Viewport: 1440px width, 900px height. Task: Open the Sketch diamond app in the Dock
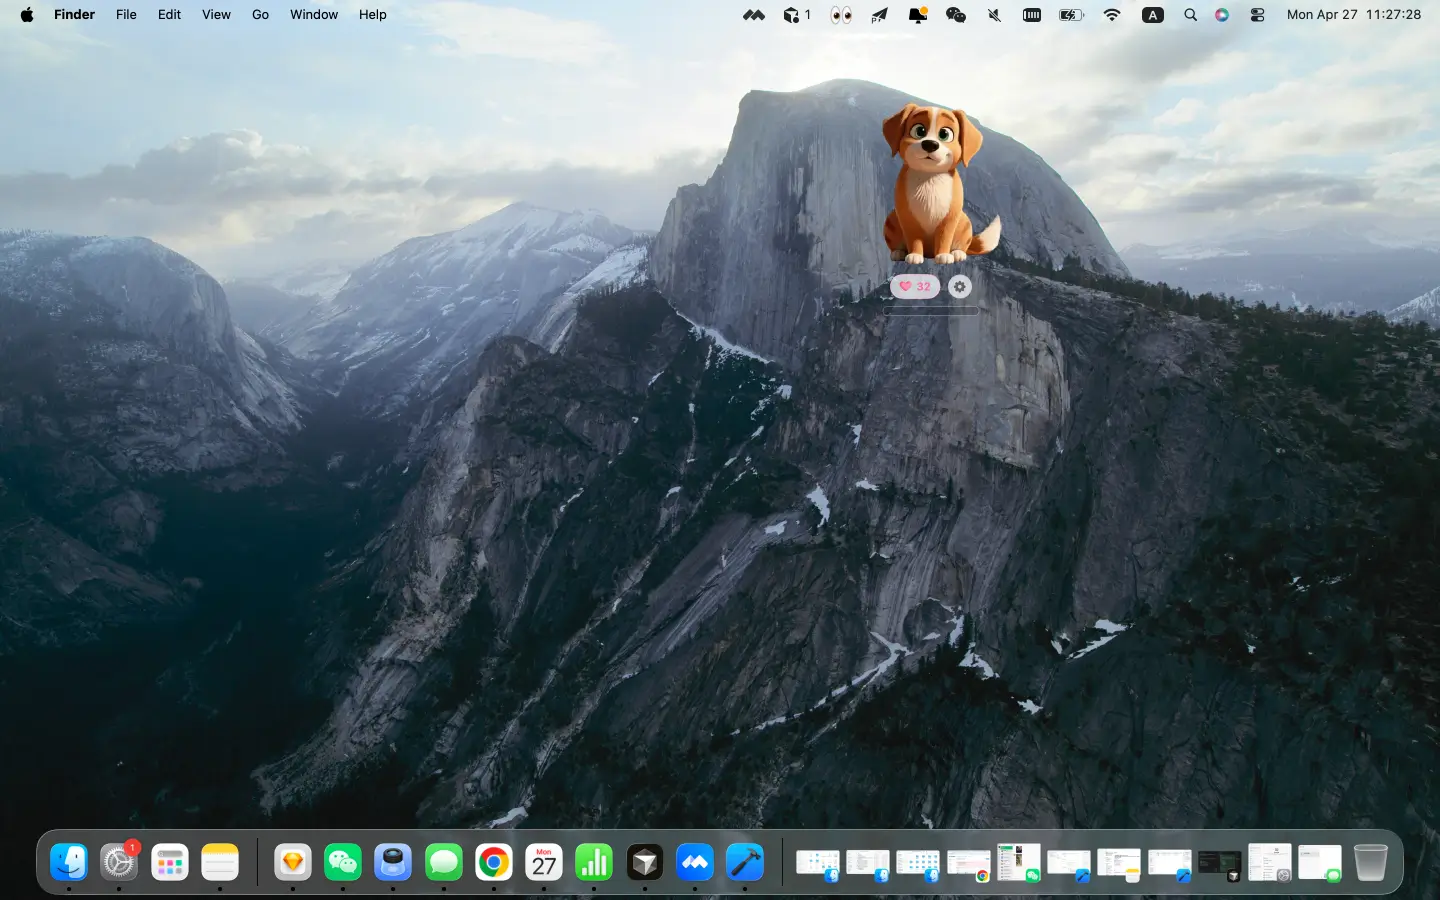pyautogui.click(x=293, y=862)
